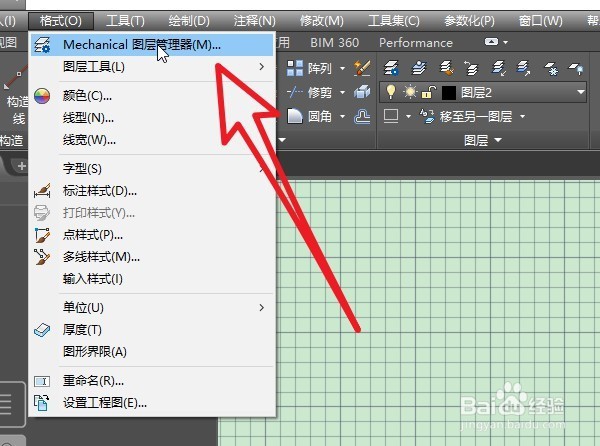Open ribbon minimize options dropdown arrow
The image size is (600, 446).
pyautogui.click(x=505, y=42)
